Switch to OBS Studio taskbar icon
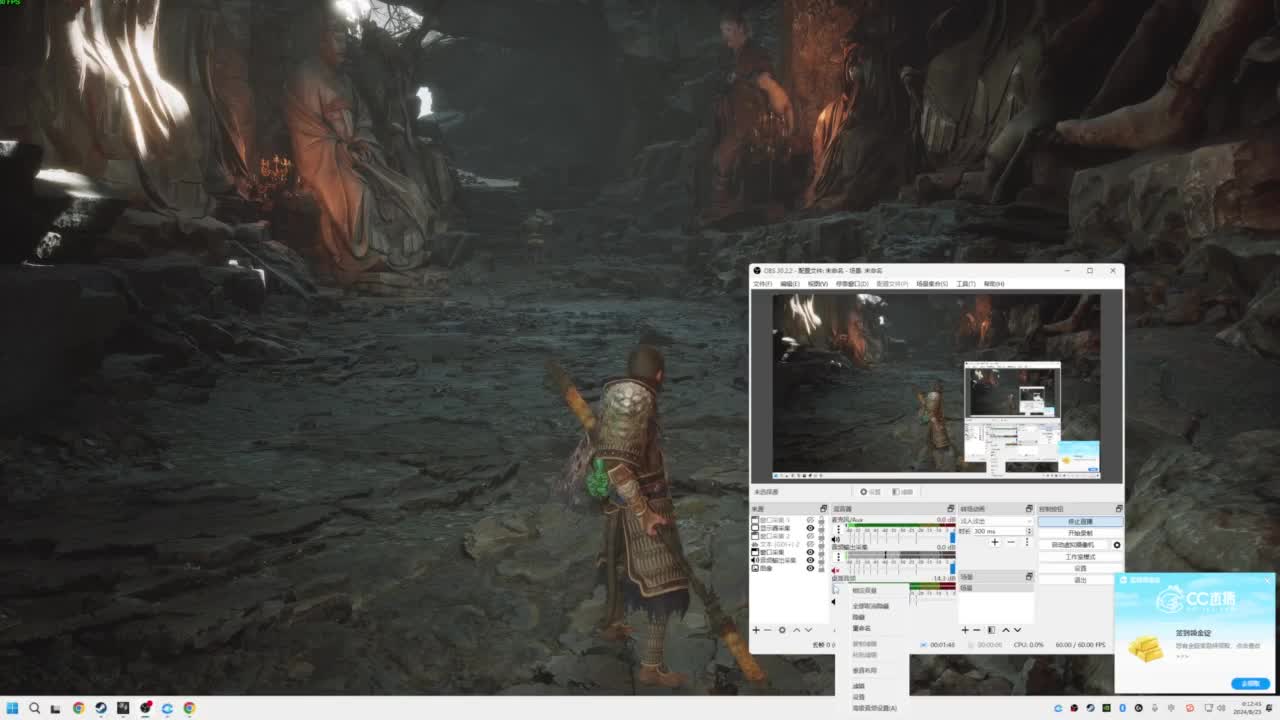This screenshot has height=720, width=1280. pyautogui.click(x=145, y=708)
